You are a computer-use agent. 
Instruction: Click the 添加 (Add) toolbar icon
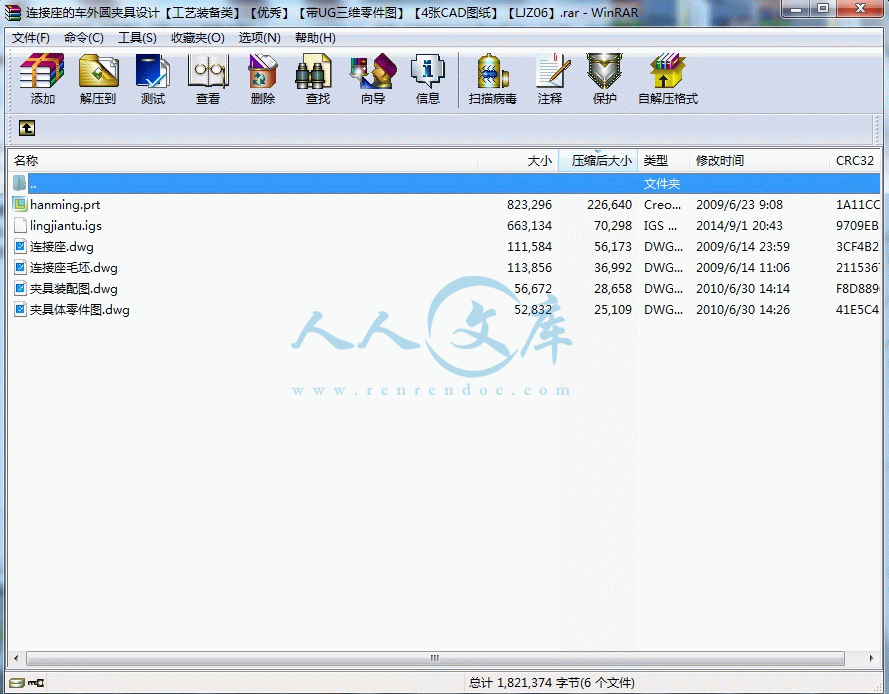pos(42,79)
